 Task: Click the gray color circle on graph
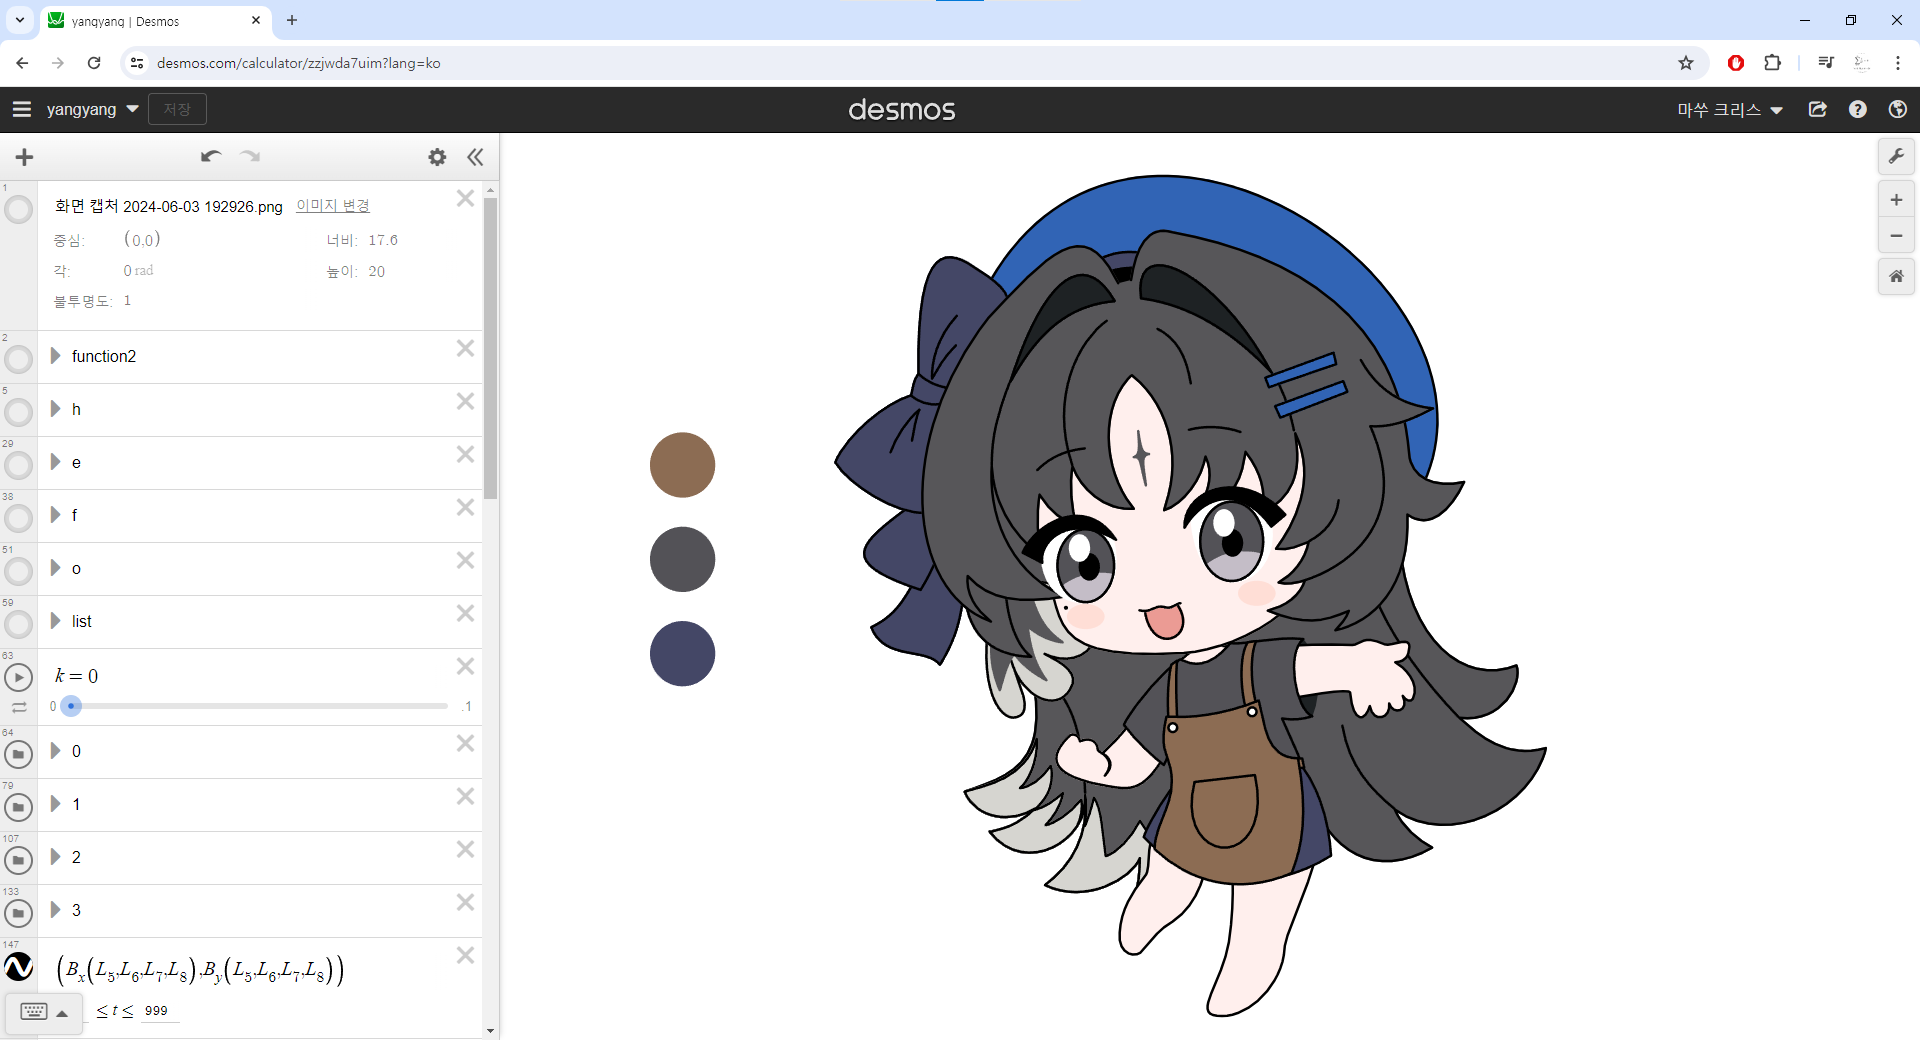pyautogui.click(x=682, y=559)
